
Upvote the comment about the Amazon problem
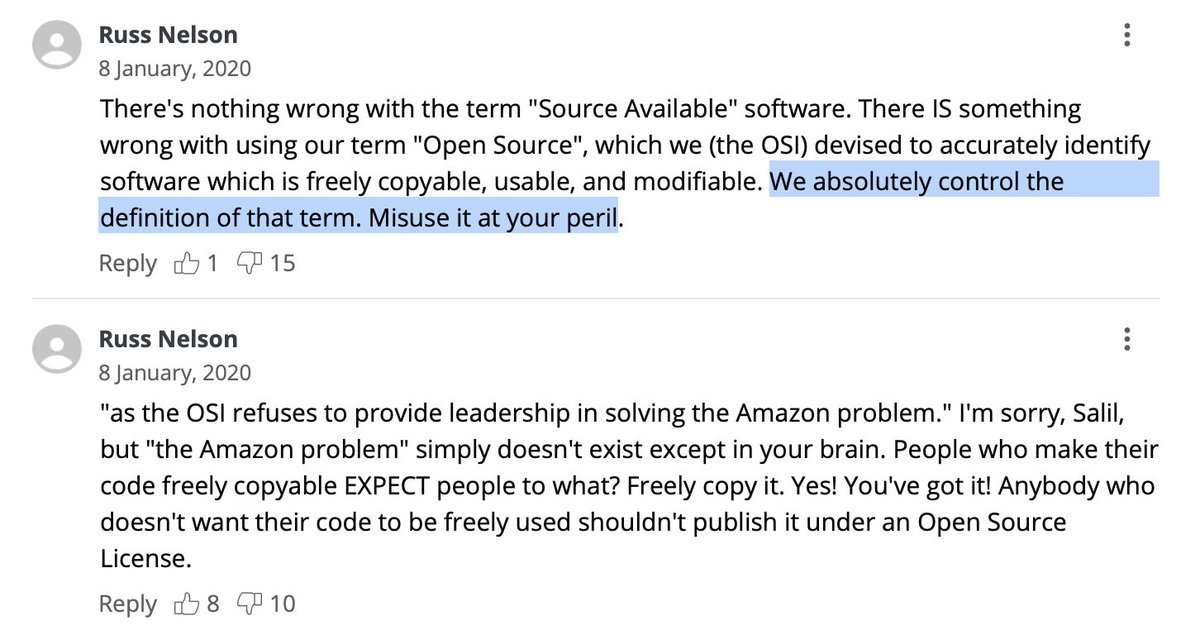[x=187, y=604]
